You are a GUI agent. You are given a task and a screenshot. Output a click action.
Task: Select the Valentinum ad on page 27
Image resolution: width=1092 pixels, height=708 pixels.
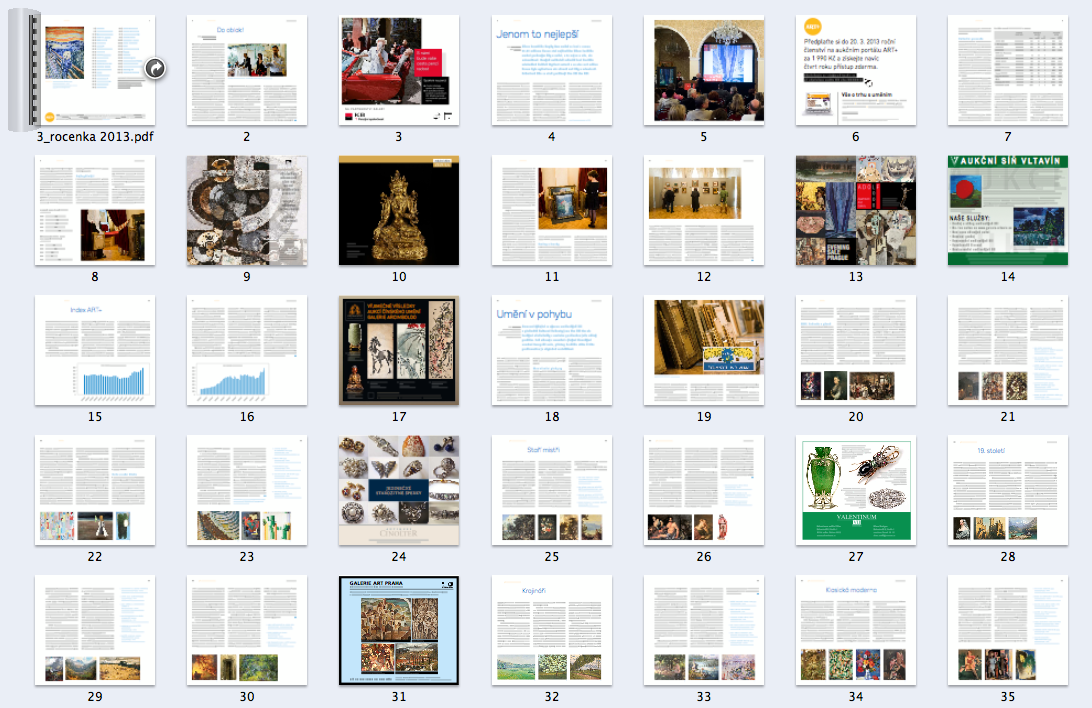click(855, 490)
